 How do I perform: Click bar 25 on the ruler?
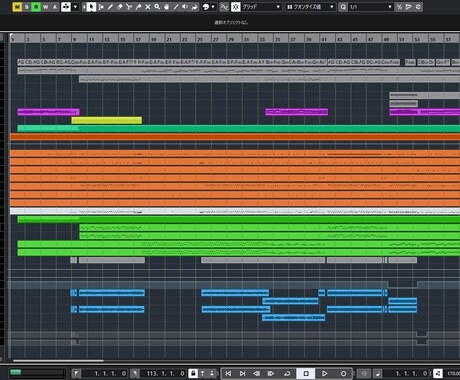point(200,39)
